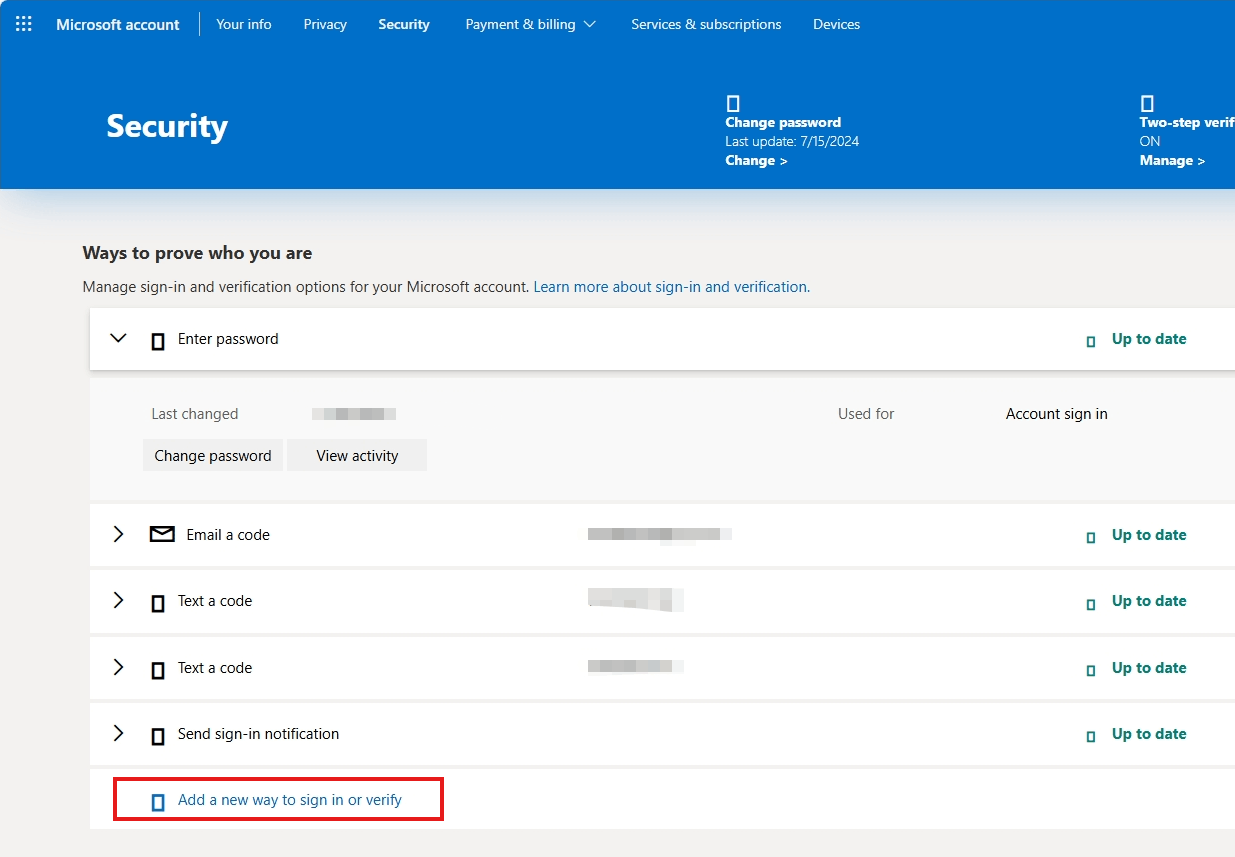Click the status icon in the Email a code row

click(x=1091, y=537)
